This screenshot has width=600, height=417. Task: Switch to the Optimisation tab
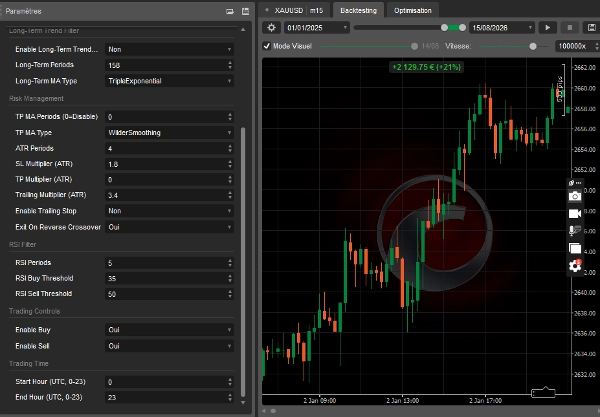pos(412,10)
